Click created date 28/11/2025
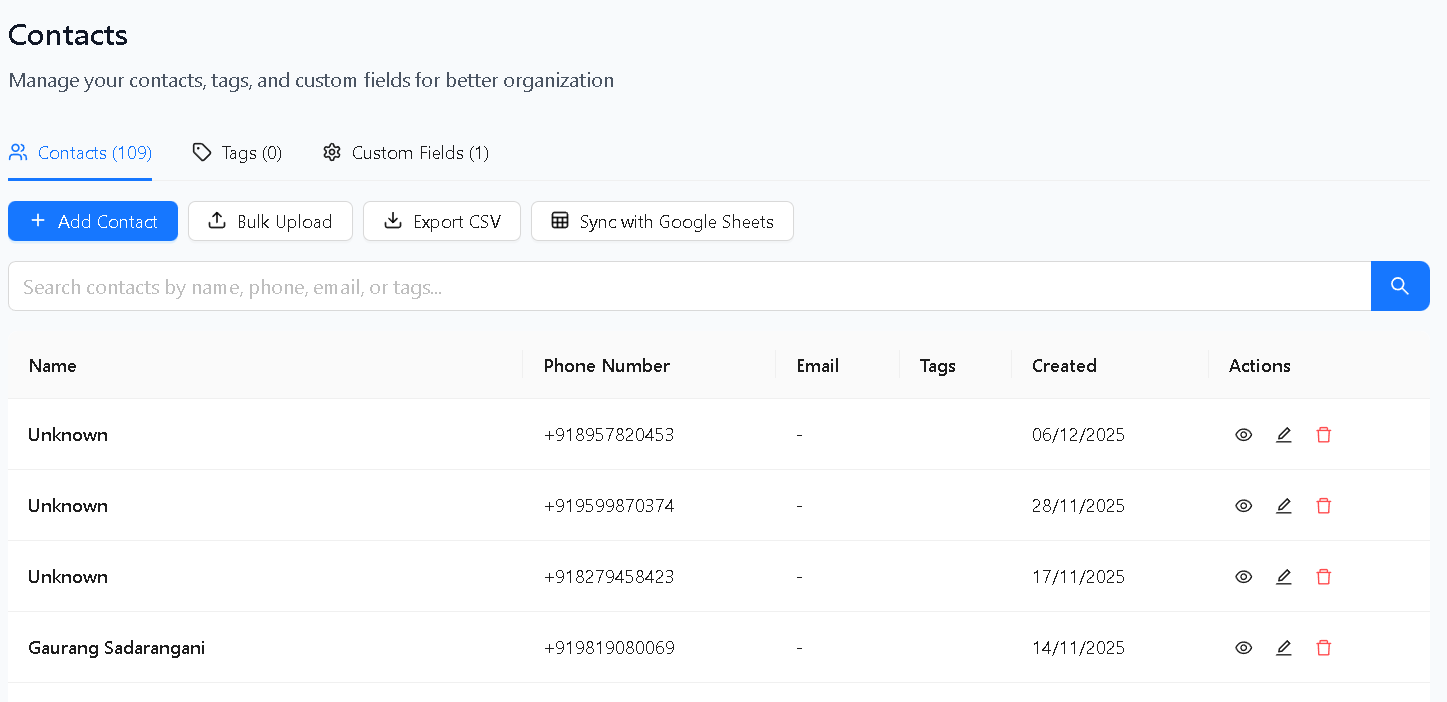 [x=1078, y=506]
